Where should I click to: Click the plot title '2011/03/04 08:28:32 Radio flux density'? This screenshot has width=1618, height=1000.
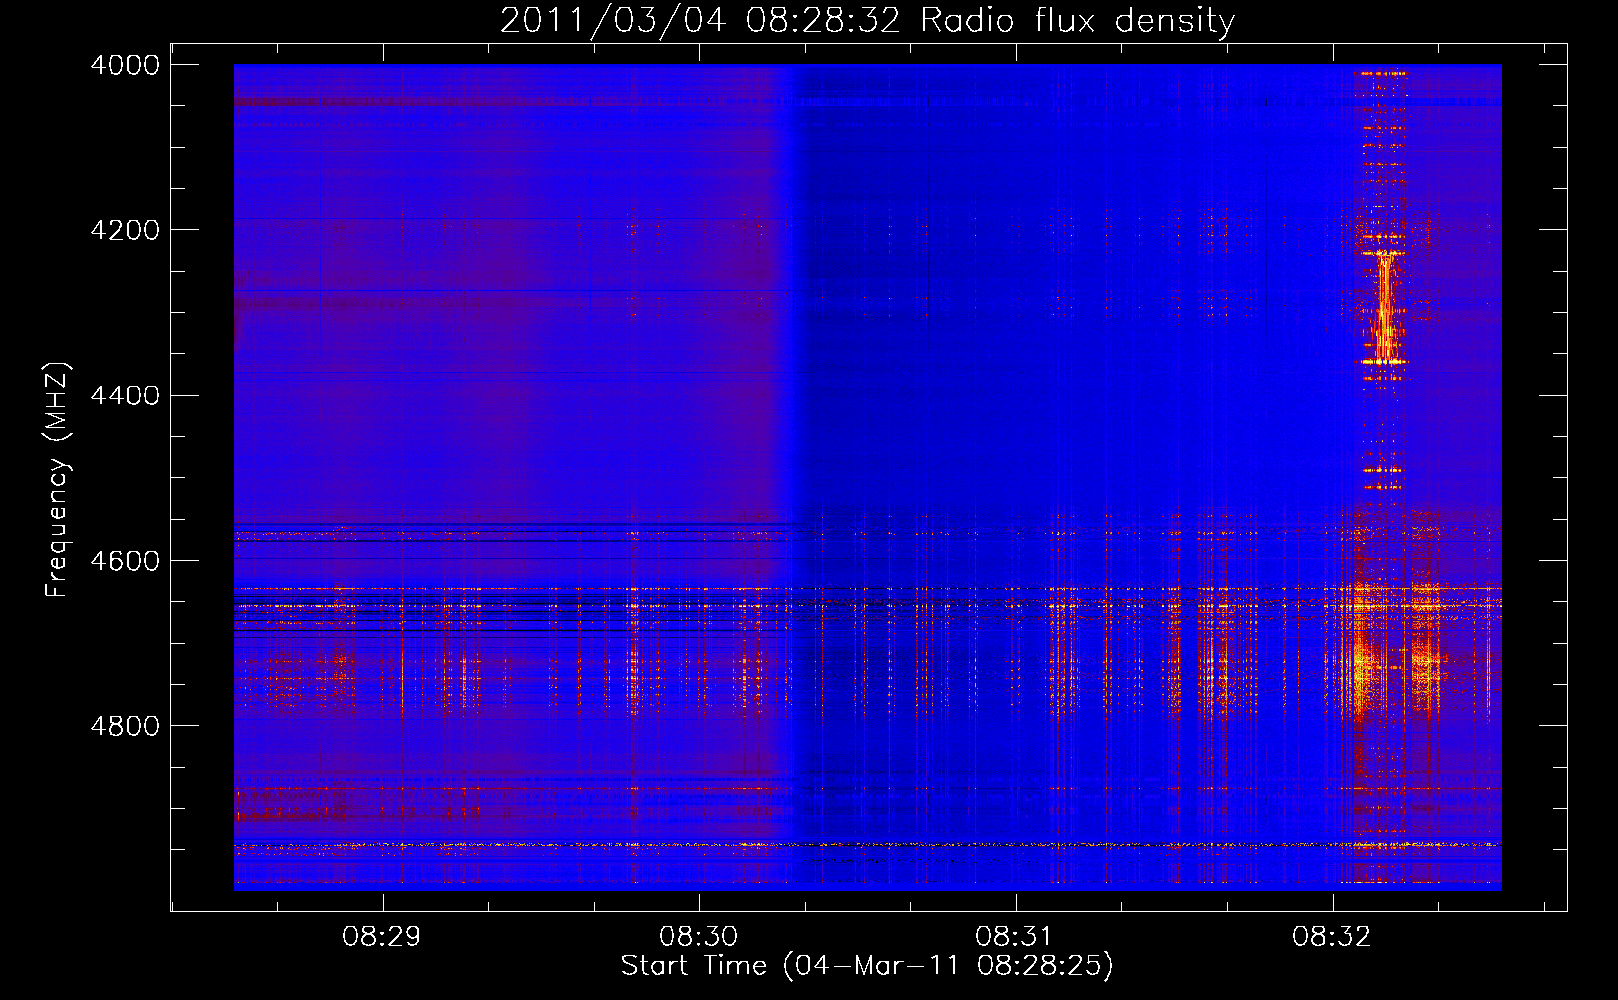point(867,20)
